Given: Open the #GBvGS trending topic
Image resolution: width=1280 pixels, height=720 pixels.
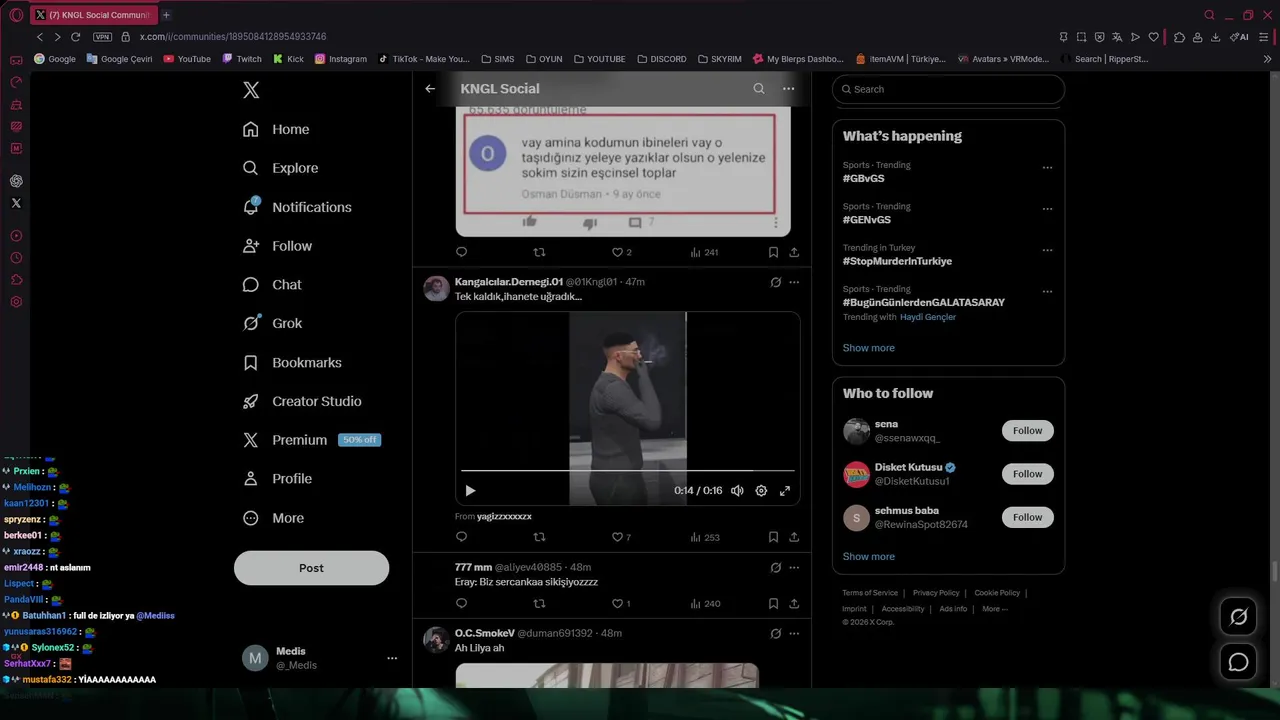Looking at the screenshot, I should [863, 178].
